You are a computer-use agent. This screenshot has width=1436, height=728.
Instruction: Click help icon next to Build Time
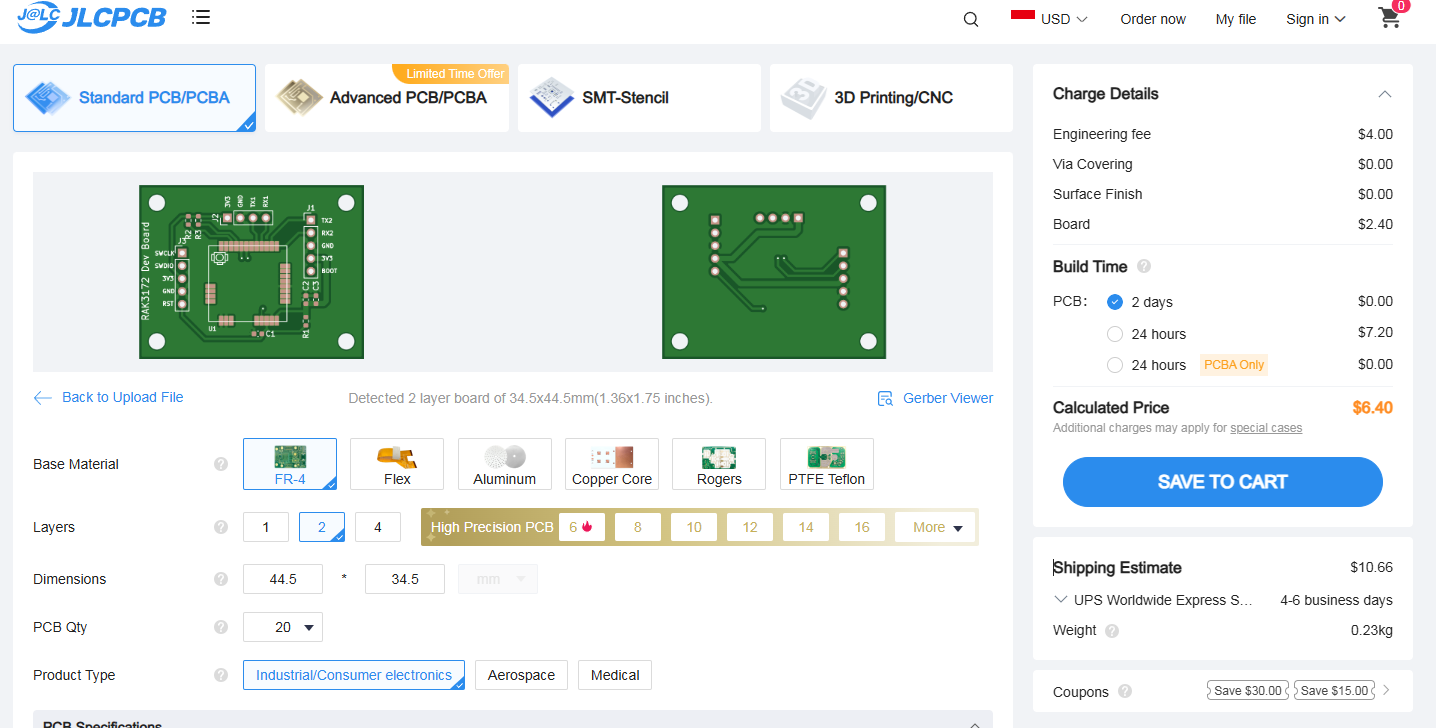tap(1144, 267)
